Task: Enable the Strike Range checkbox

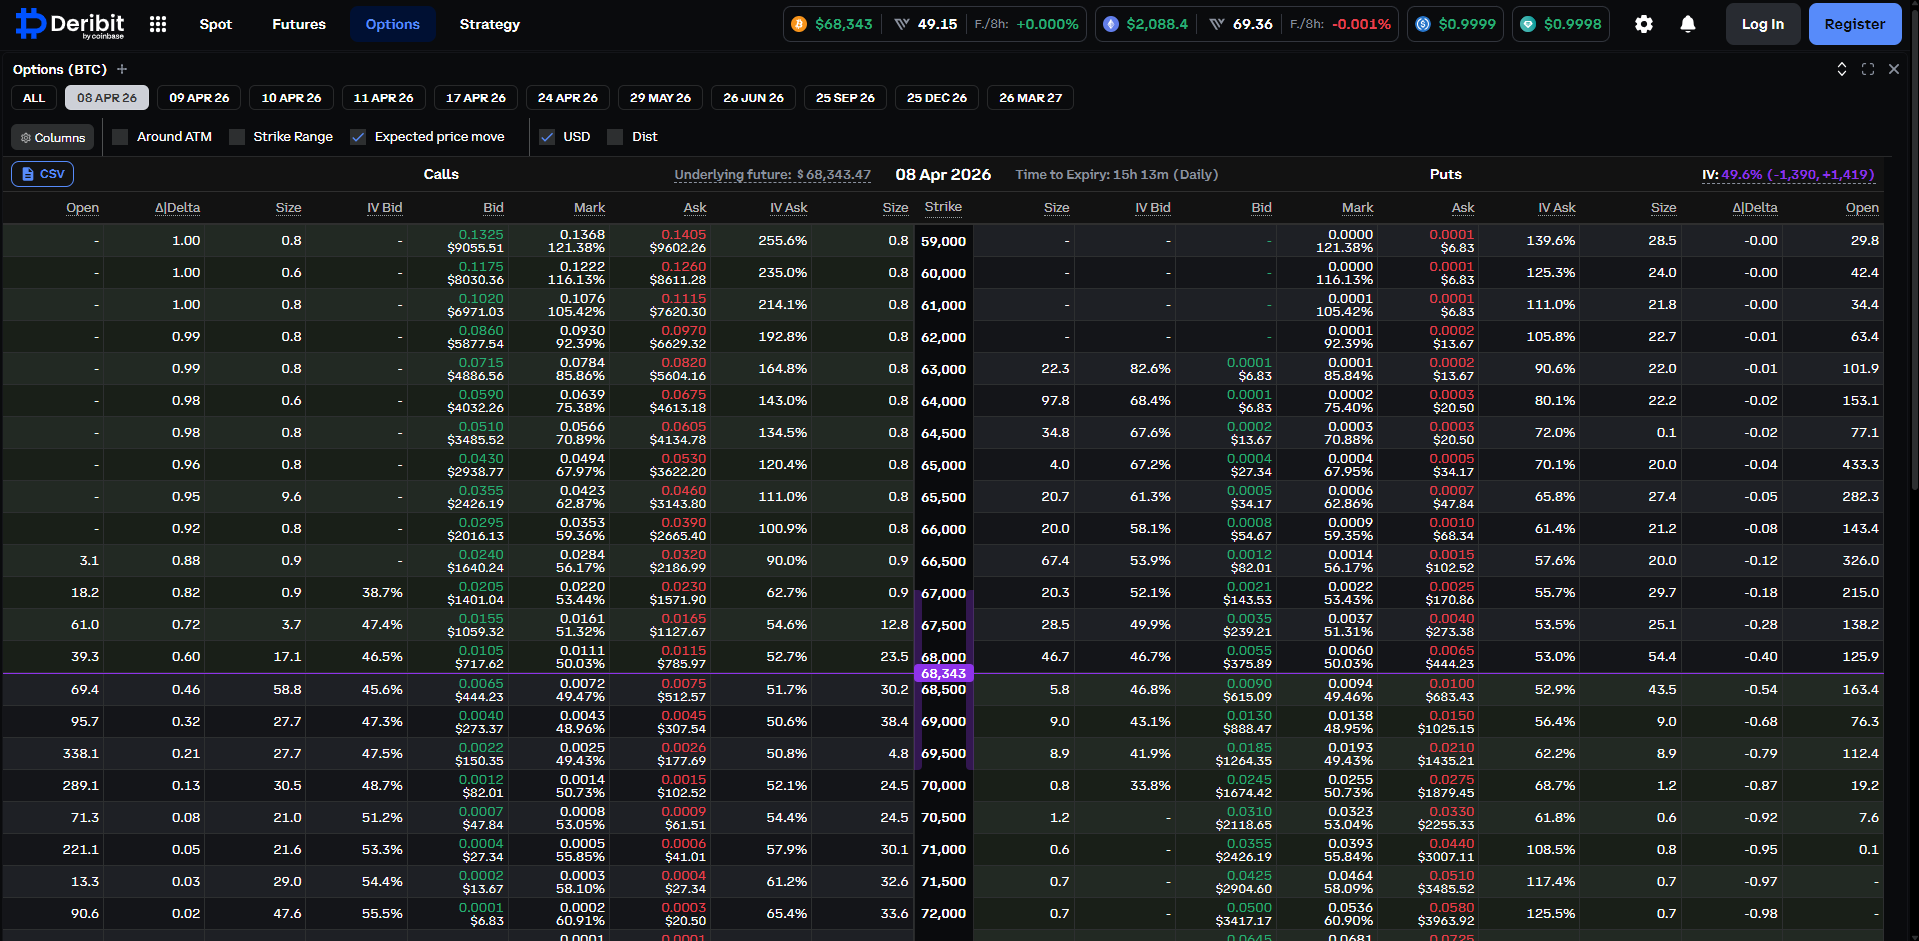Action: tap(237, 137)
